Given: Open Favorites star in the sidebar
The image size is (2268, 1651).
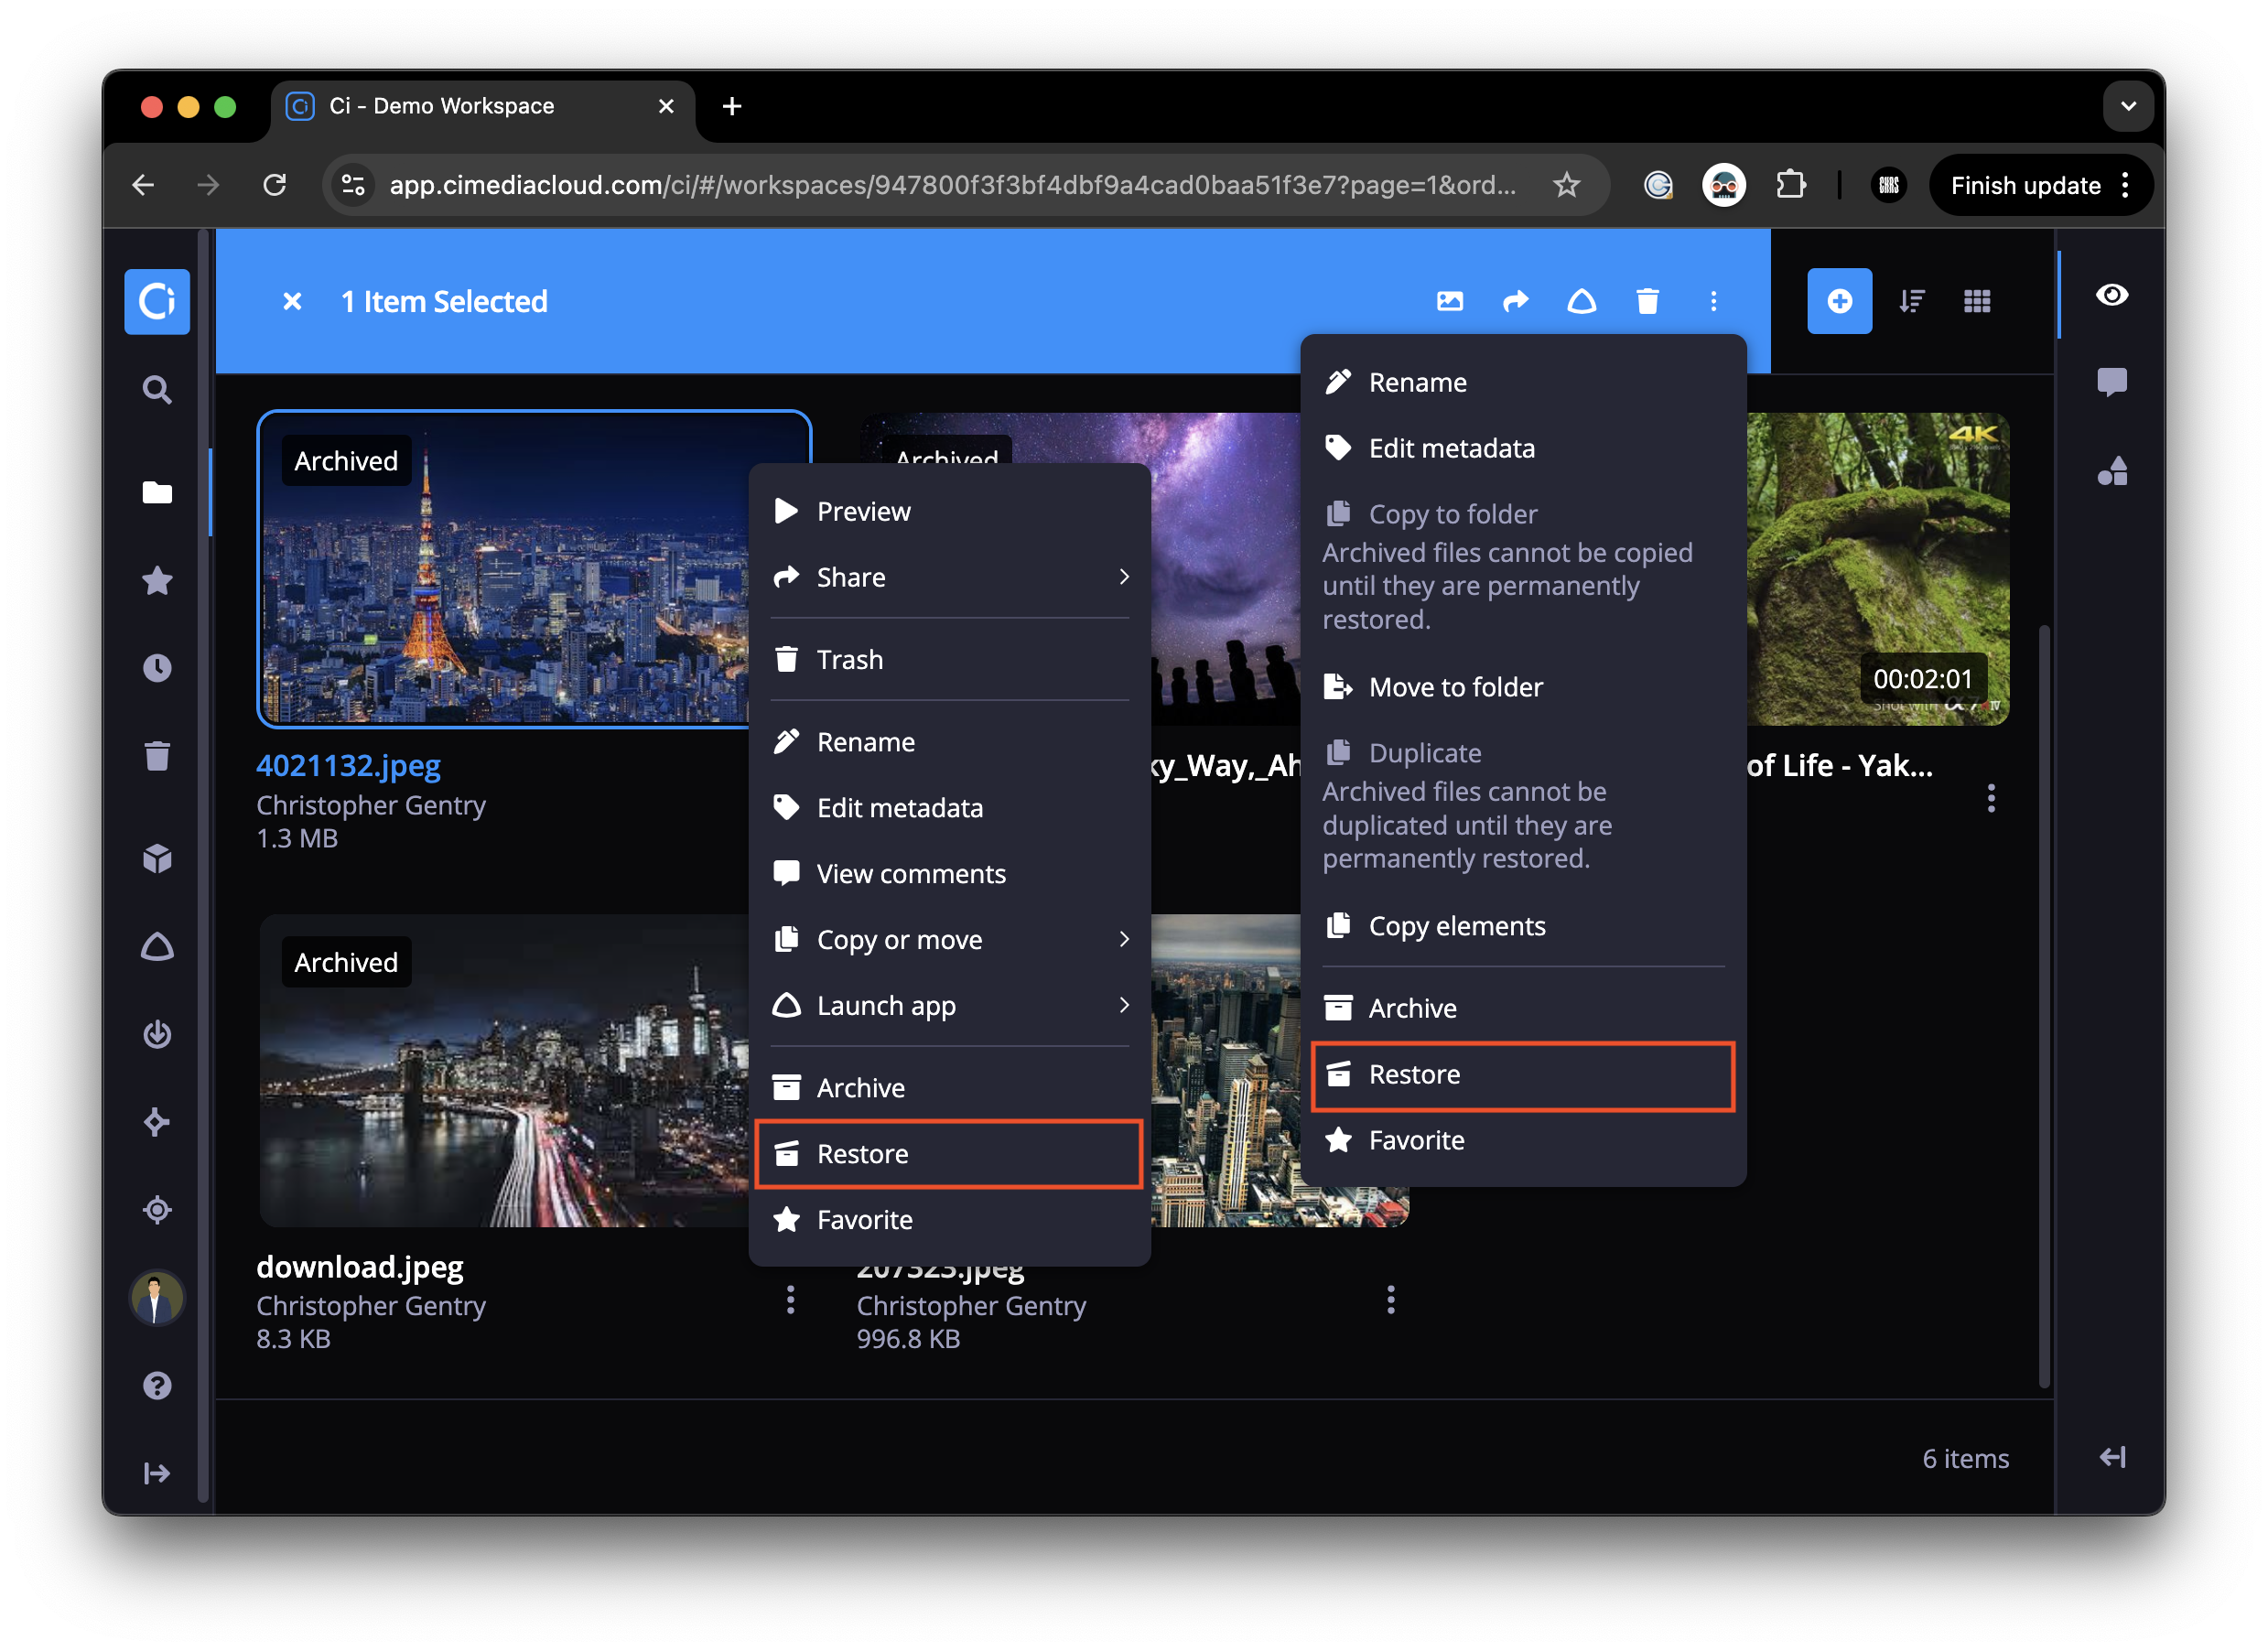Looking at the screenshot, I should pos(157,580).
